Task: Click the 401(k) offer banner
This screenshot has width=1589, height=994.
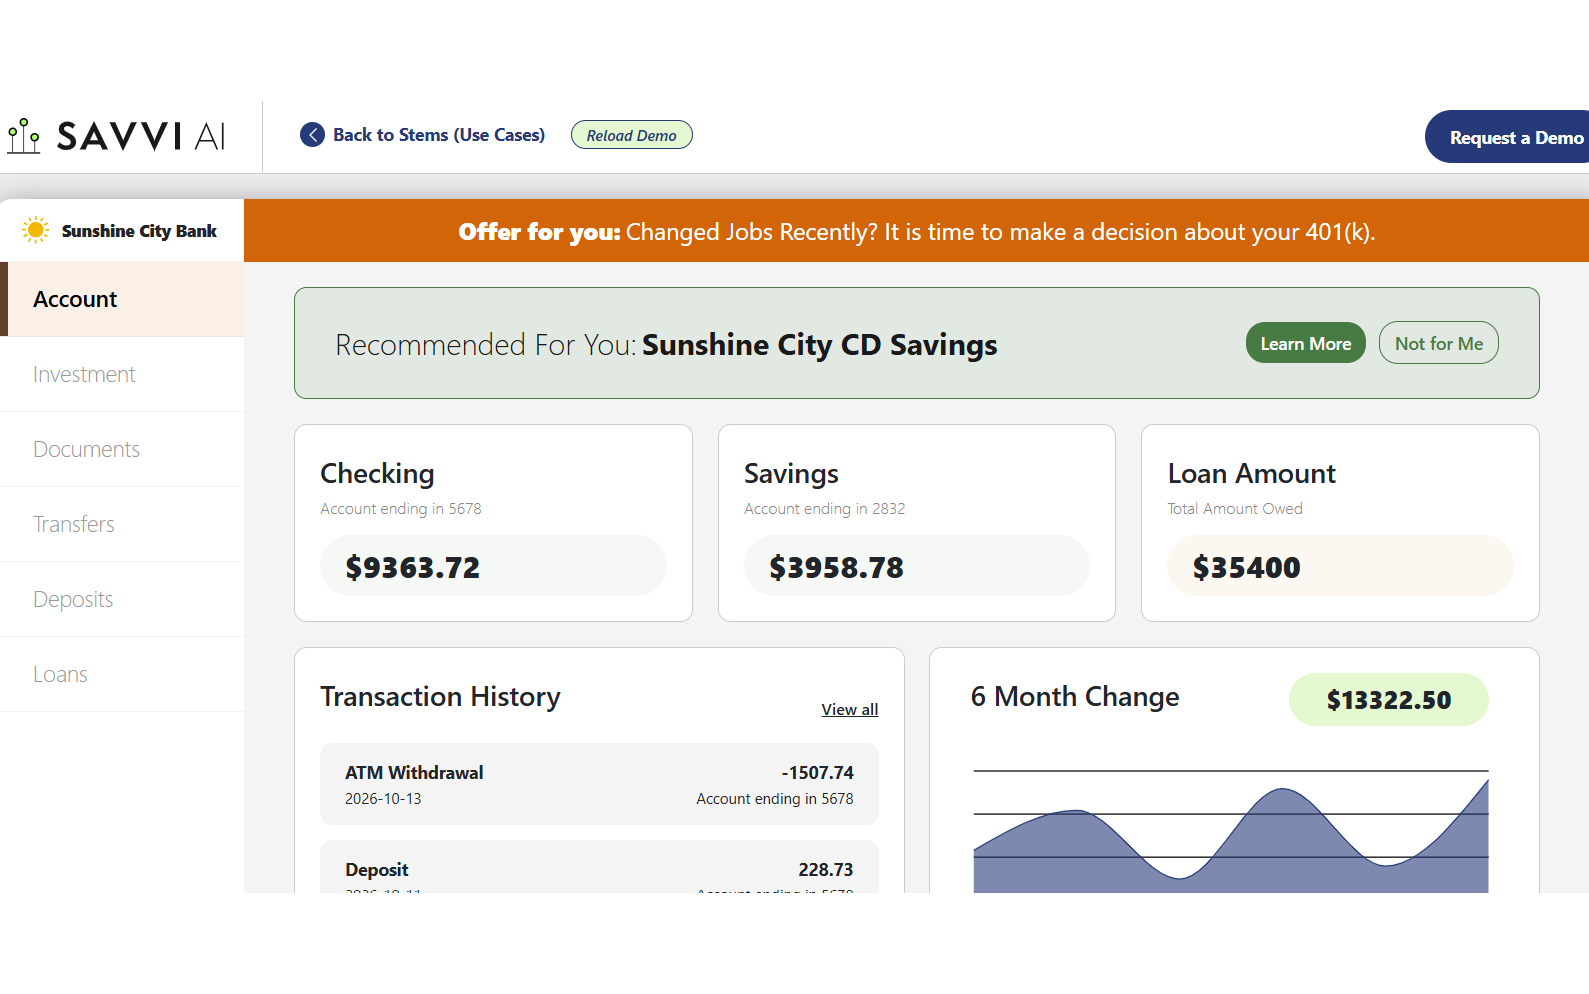Action: (916, 231)
